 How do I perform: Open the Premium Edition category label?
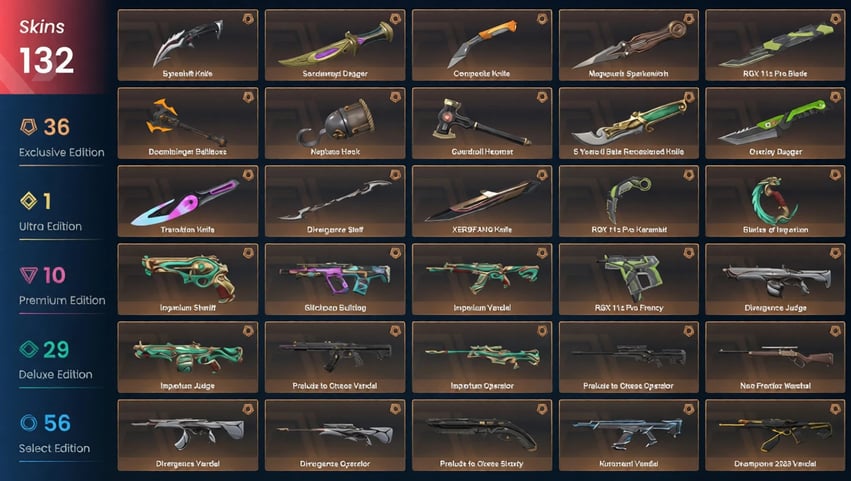62,300
